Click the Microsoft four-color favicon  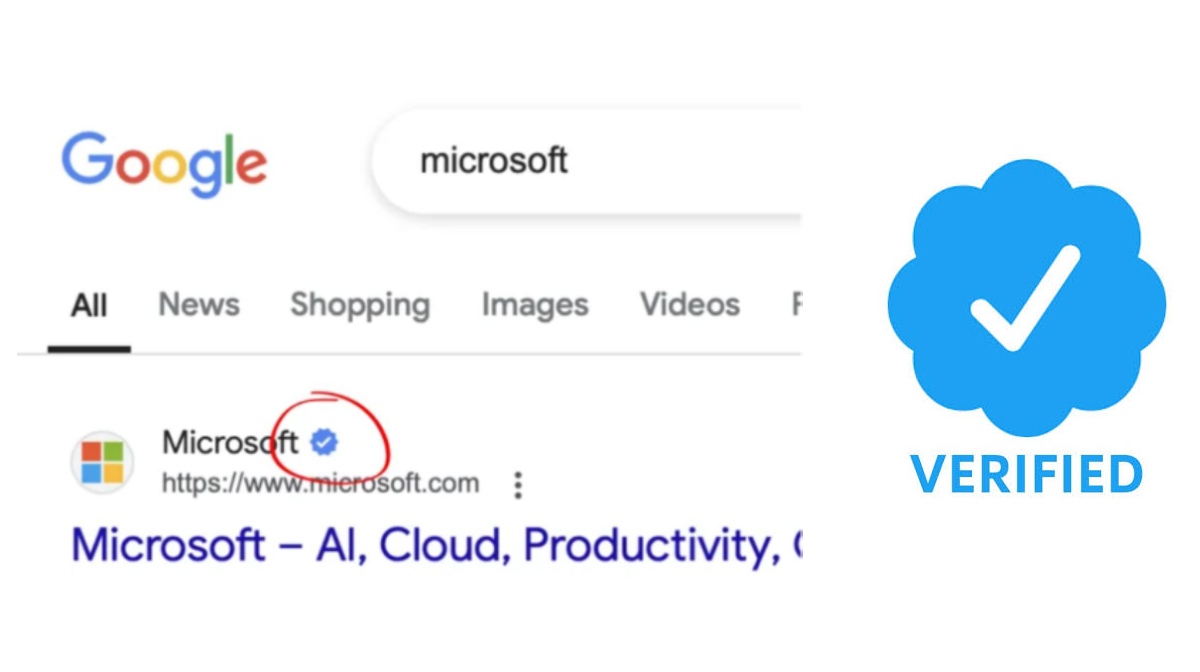click(103, 463)
